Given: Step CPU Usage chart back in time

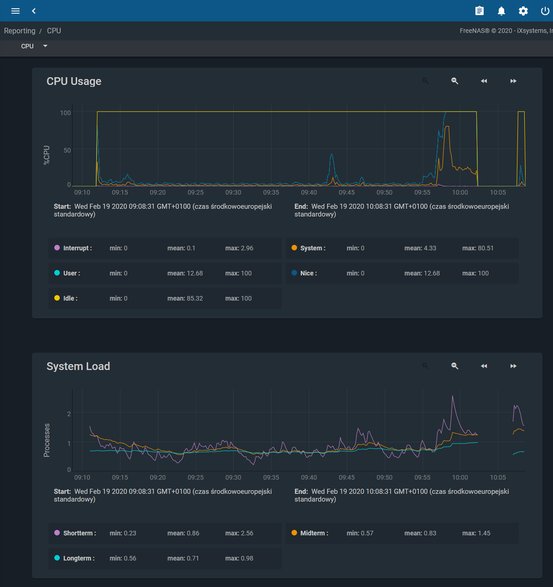Looking at the screenshot, I should (x=484, y=81).
